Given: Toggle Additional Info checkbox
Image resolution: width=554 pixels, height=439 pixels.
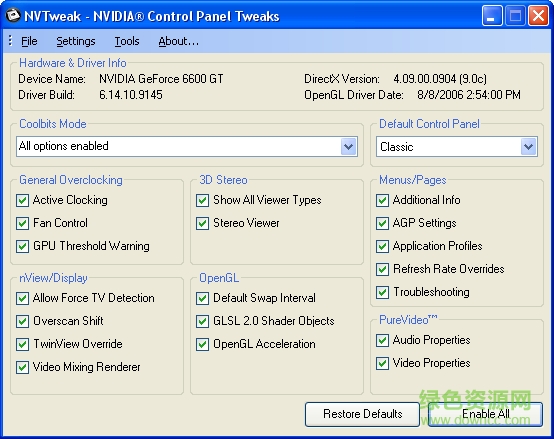Looking at the screenshot, I should point(382,200).
